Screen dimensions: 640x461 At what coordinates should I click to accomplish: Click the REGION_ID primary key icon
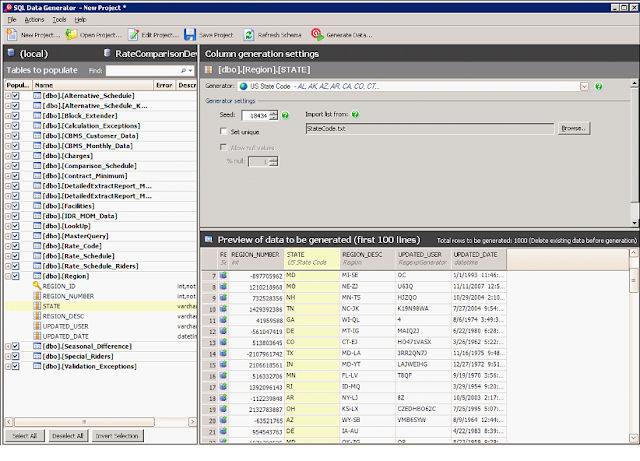click(37, 286)
